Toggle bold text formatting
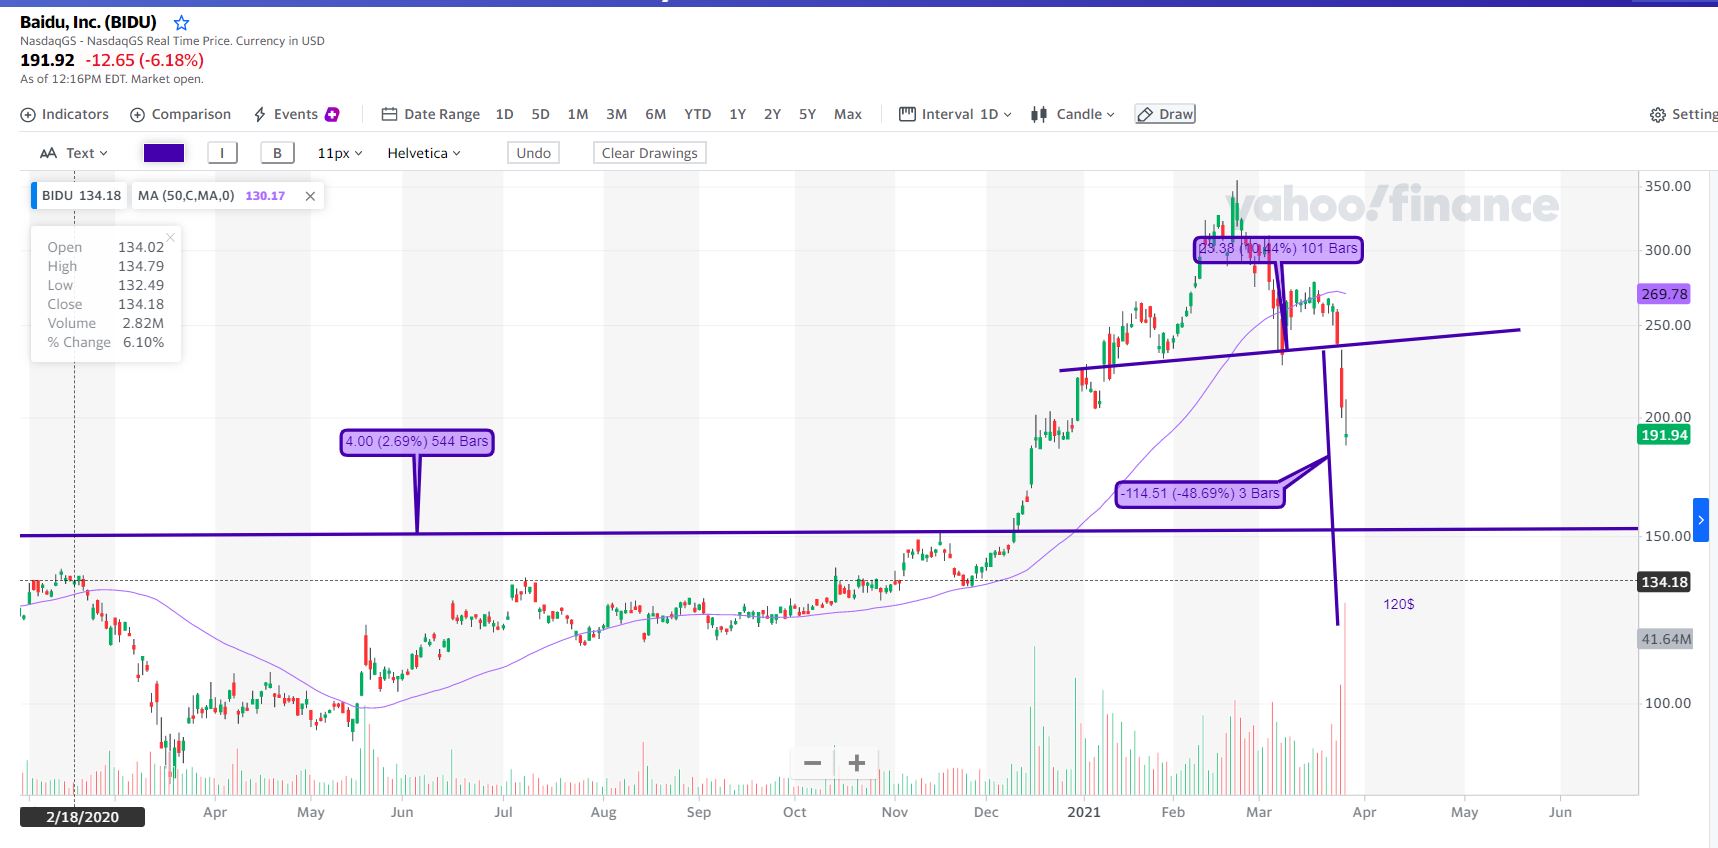This screenshot has width=1718, height=848. pos(277,153)
